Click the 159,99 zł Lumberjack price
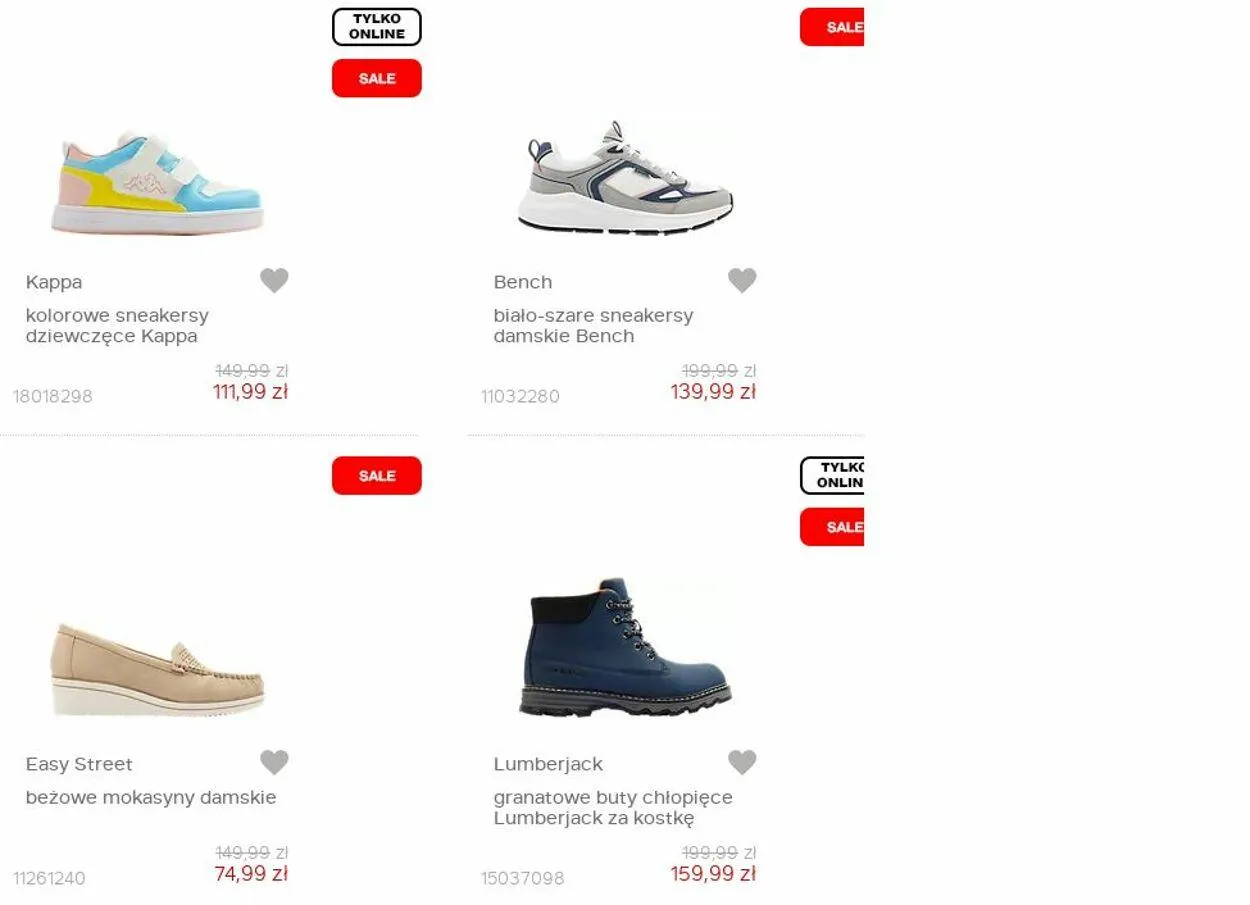This screenshot has height=905, width=1250. tap(713, 874)
